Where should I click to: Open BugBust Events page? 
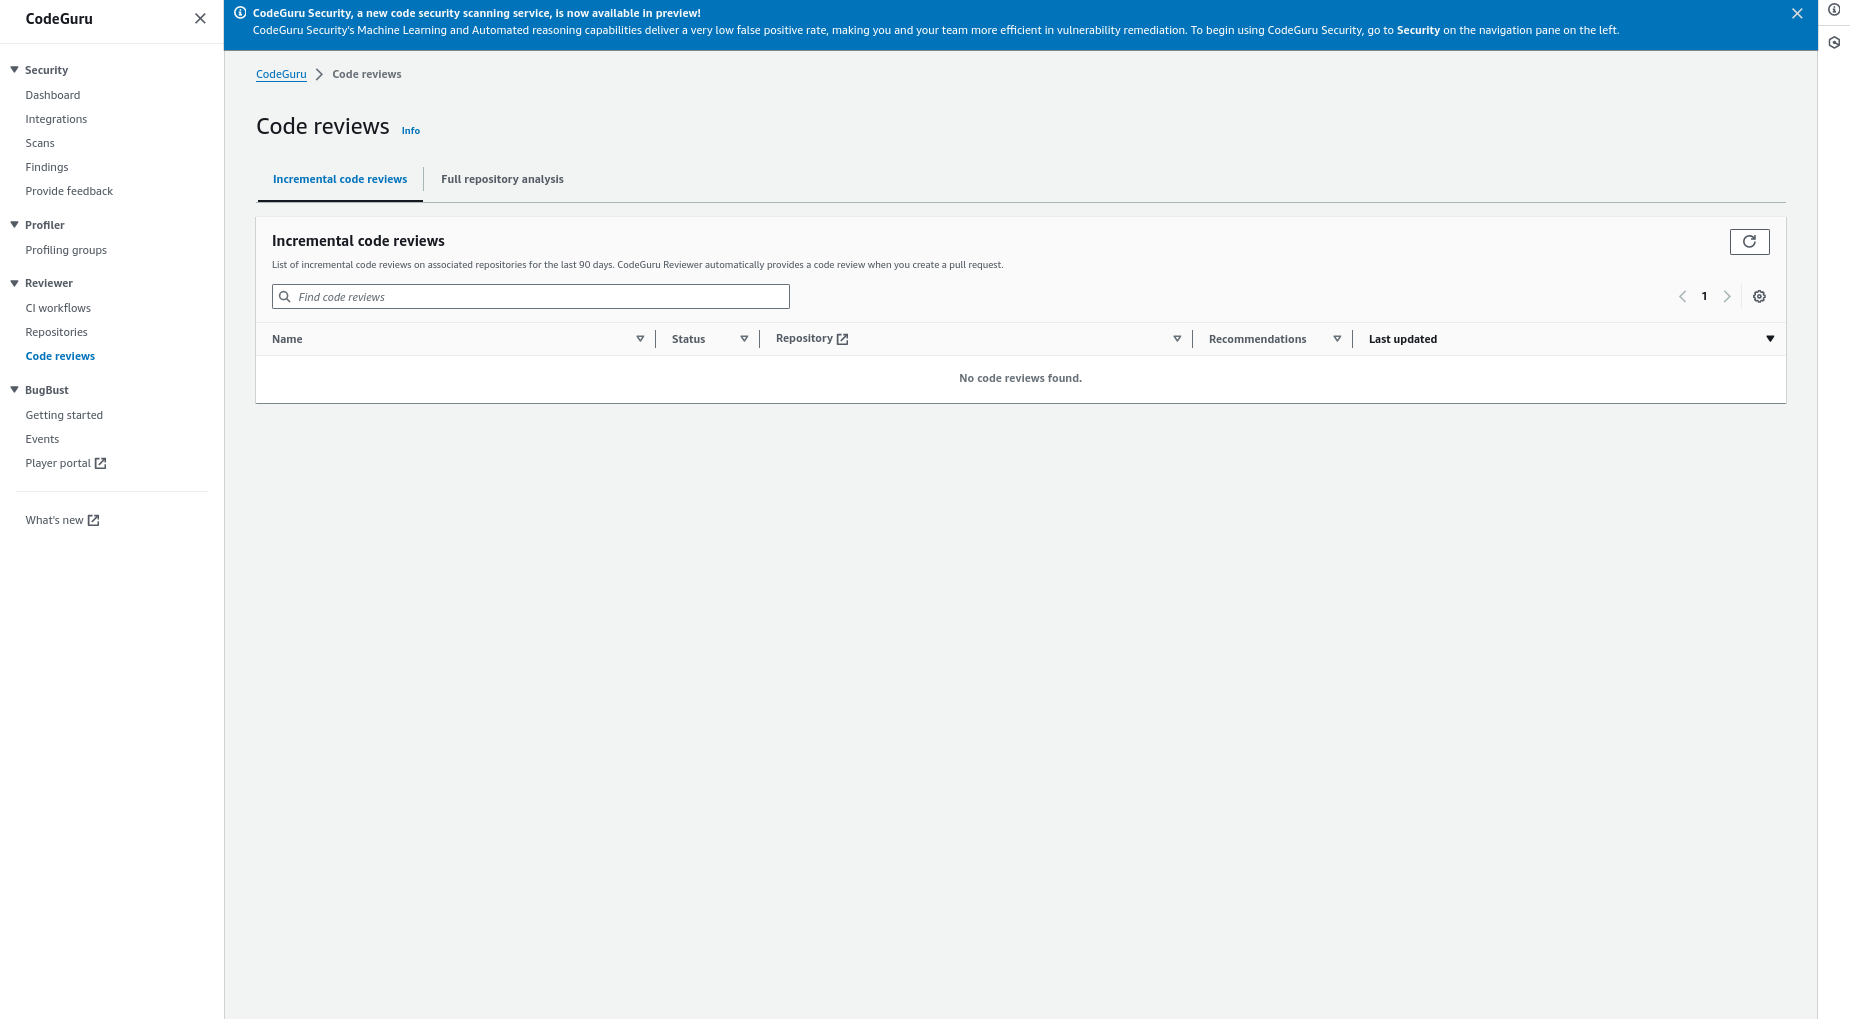point(42,439)
